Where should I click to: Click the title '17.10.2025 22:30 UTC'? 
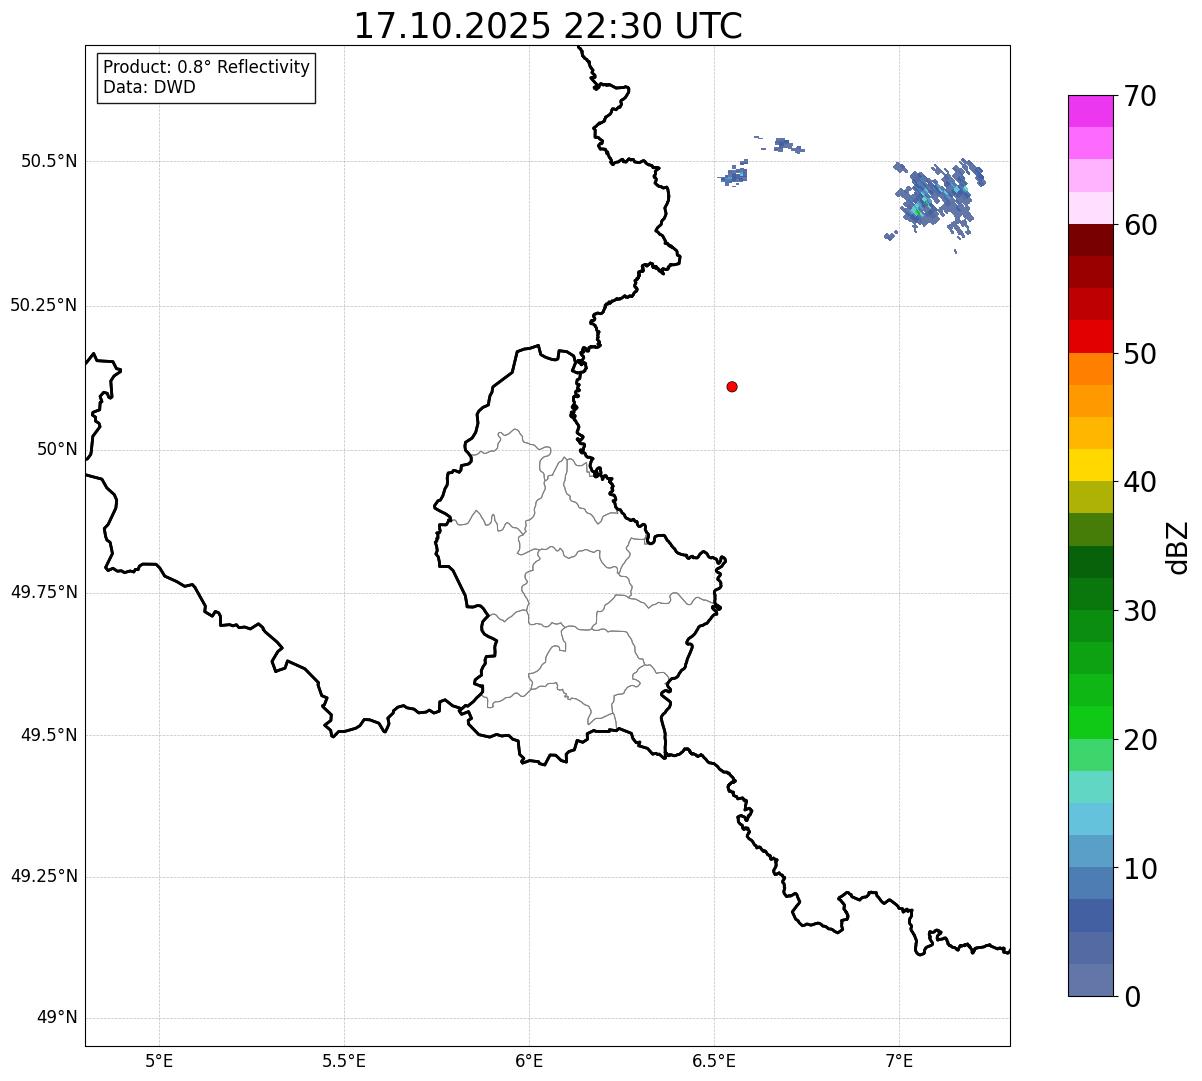548,26
